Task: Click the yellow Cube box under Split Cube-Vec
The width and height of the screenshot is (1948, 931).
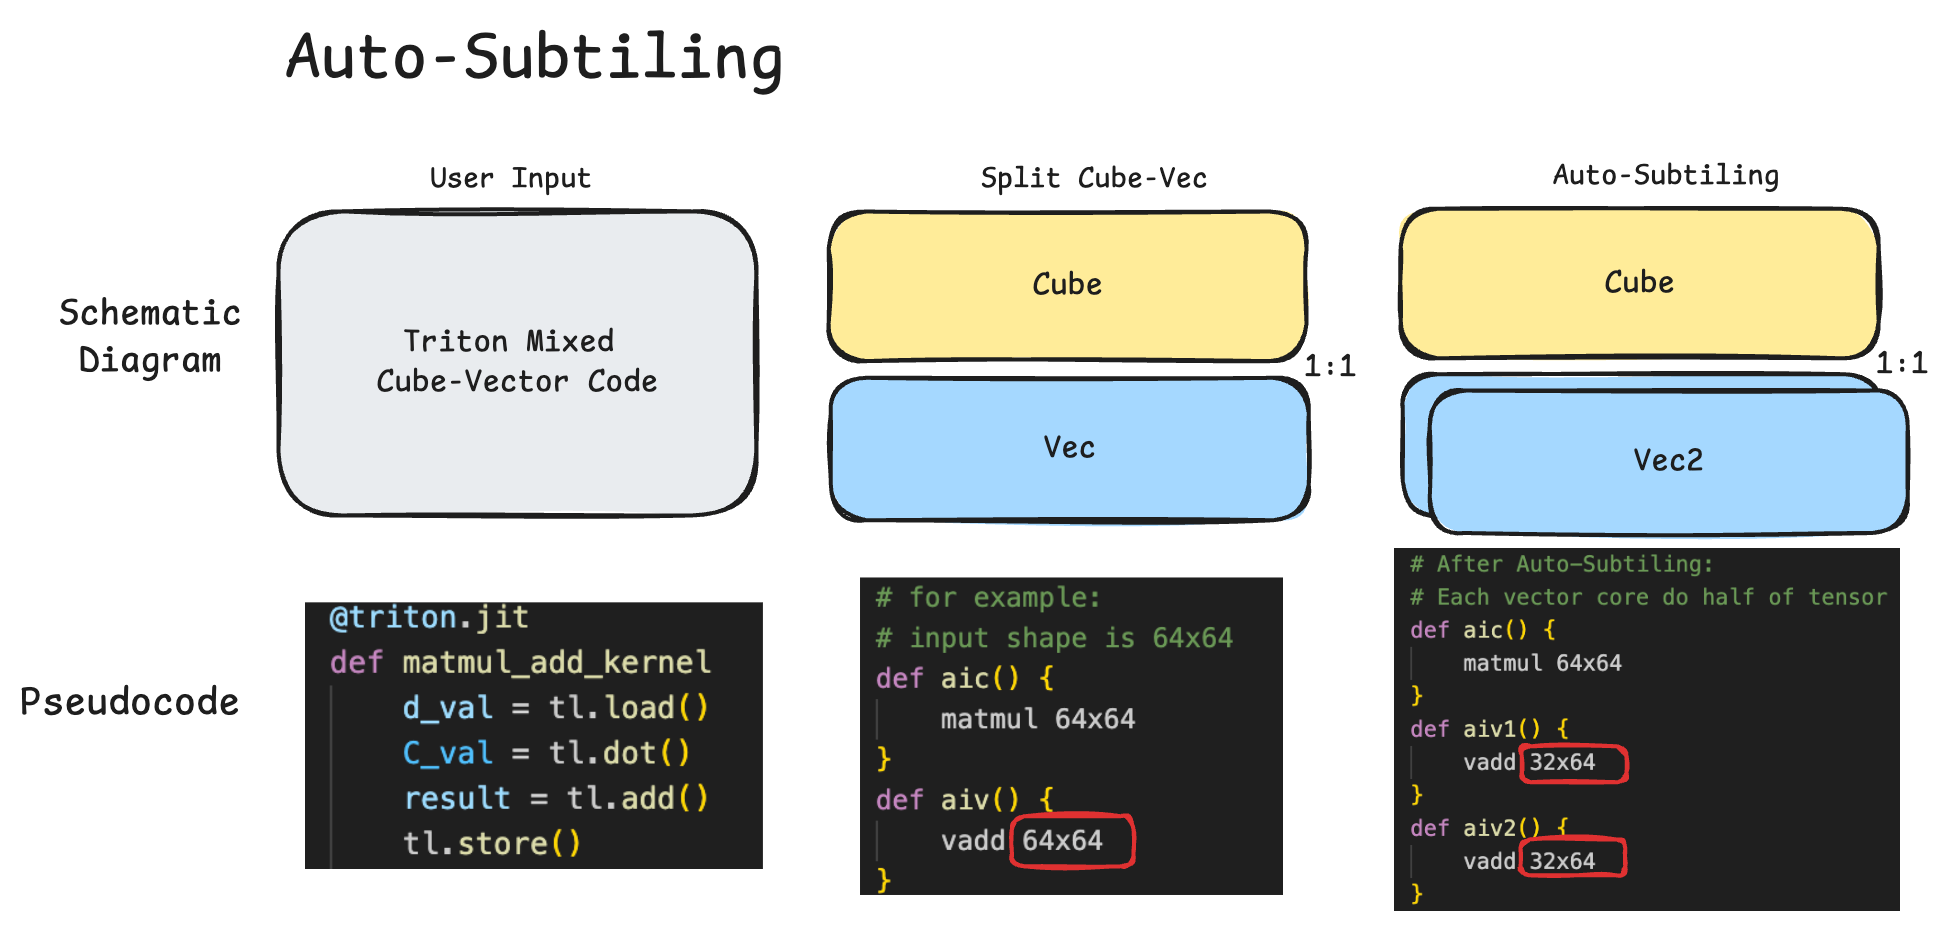Action: [1067, 285]
